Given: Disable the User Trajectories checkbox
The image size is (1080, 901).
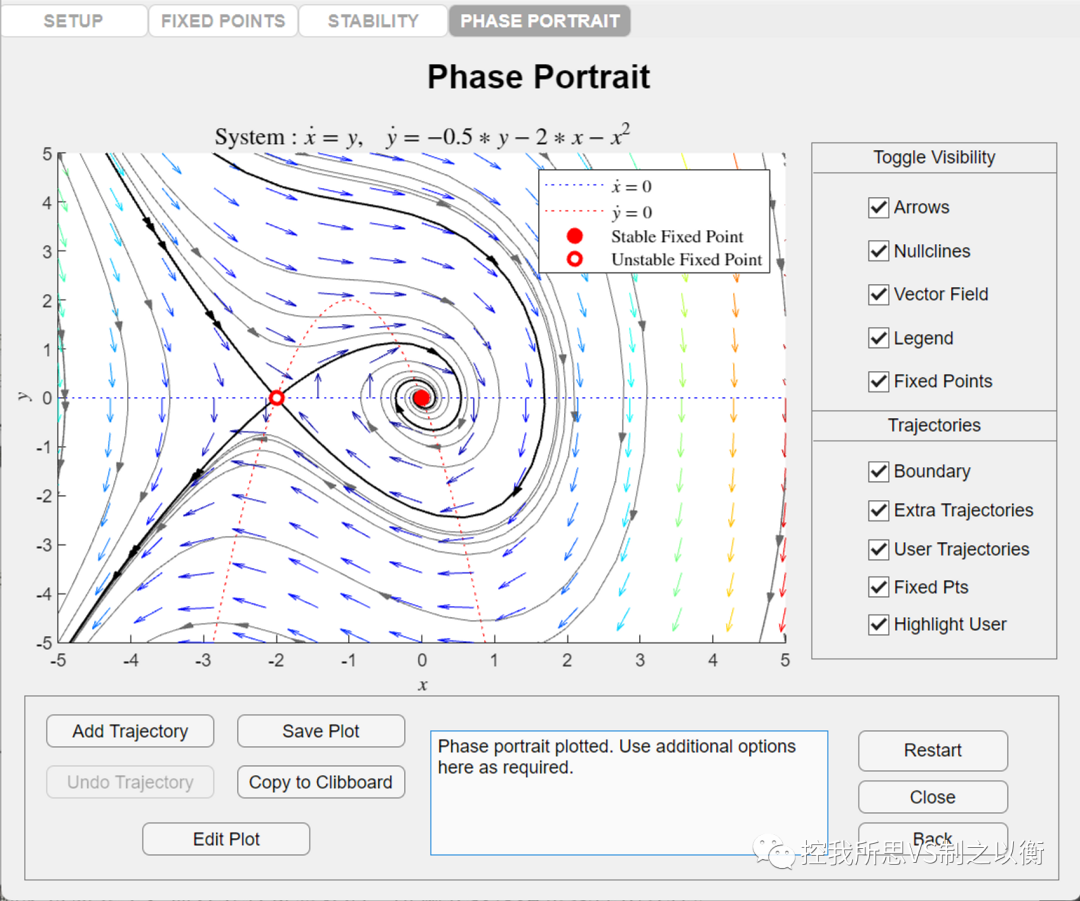Looking at the screenshot, I should (x=878, y=549).
